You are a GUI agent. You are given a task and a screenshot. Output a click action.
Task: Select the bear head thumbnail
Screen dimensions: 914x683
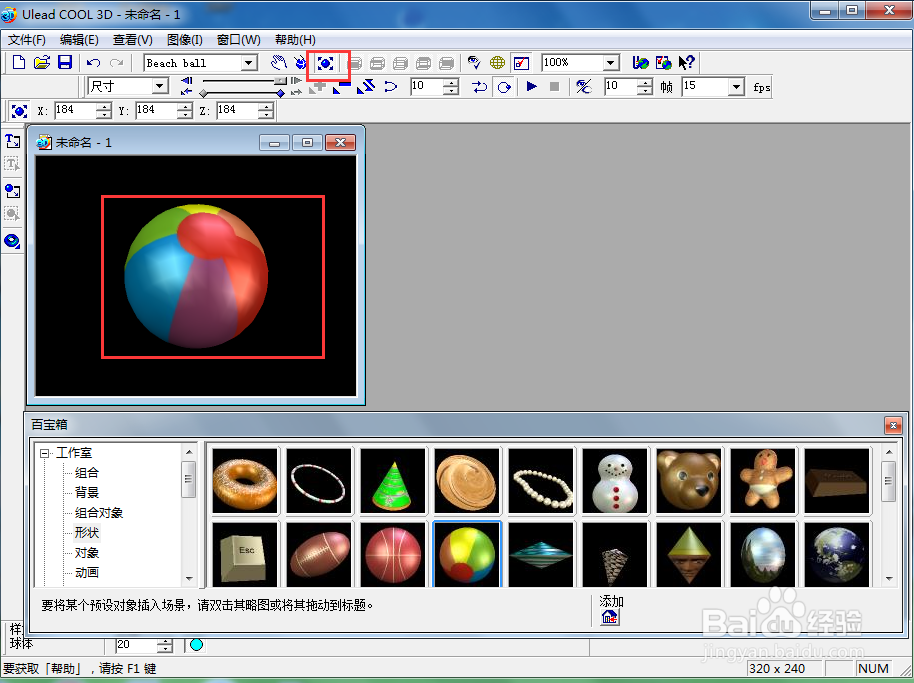click(x=689, y=481)
